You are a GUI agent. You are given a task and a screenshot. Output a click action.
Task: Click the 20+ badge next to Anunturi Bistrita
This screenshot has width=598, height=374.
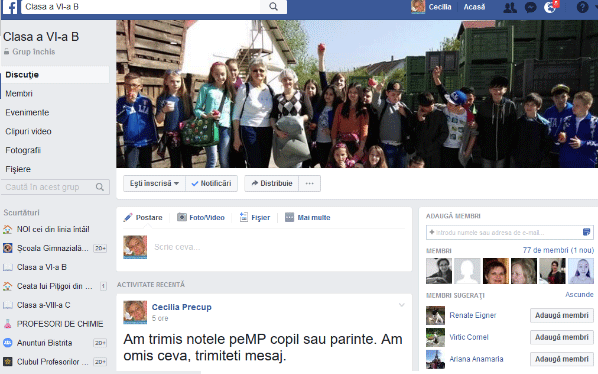[x=100, y=343]
